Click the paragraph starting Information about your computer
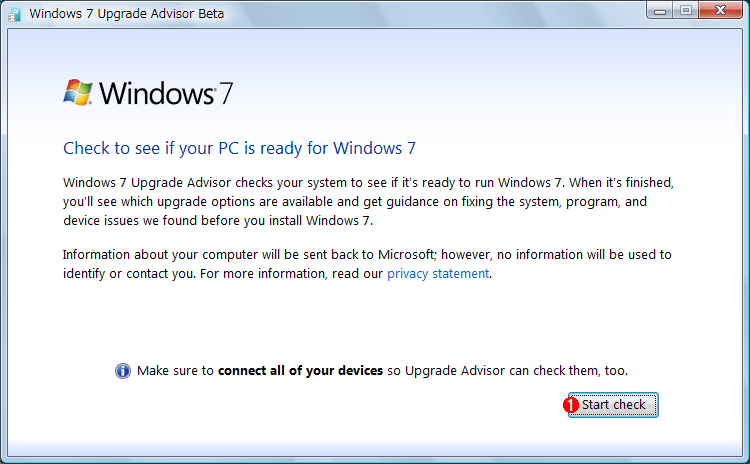The height and width of the screenshot is (464, 750). point(367,264)
